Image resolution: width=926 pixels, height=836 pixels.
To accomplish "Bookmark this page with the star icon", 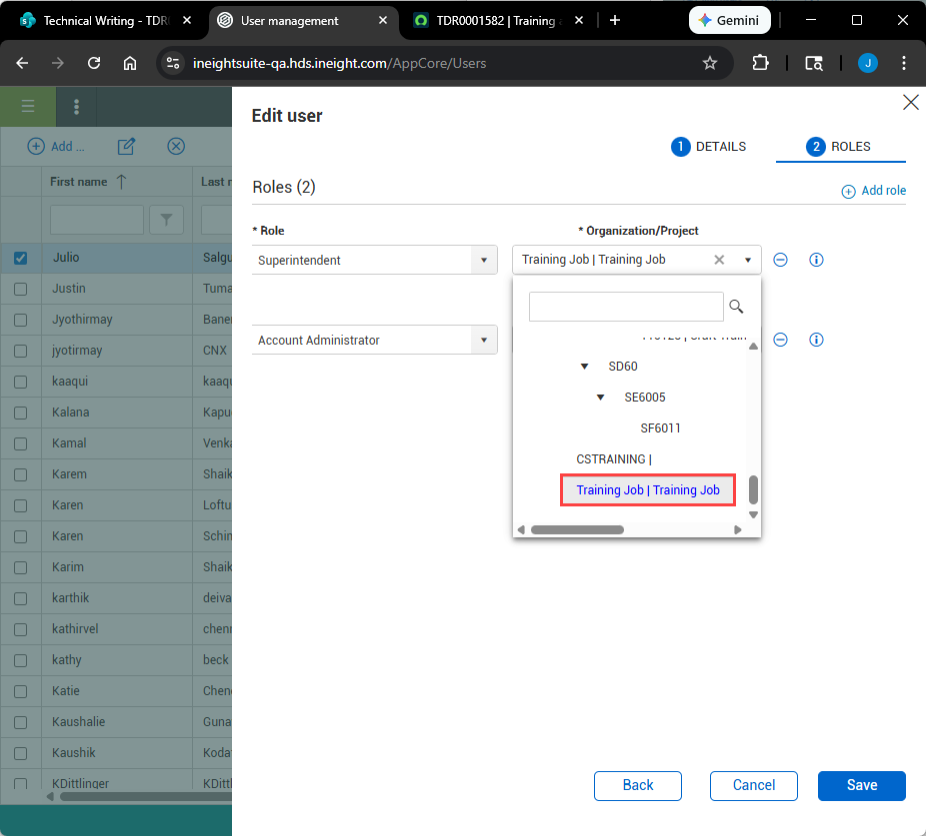I will (710, 63).
